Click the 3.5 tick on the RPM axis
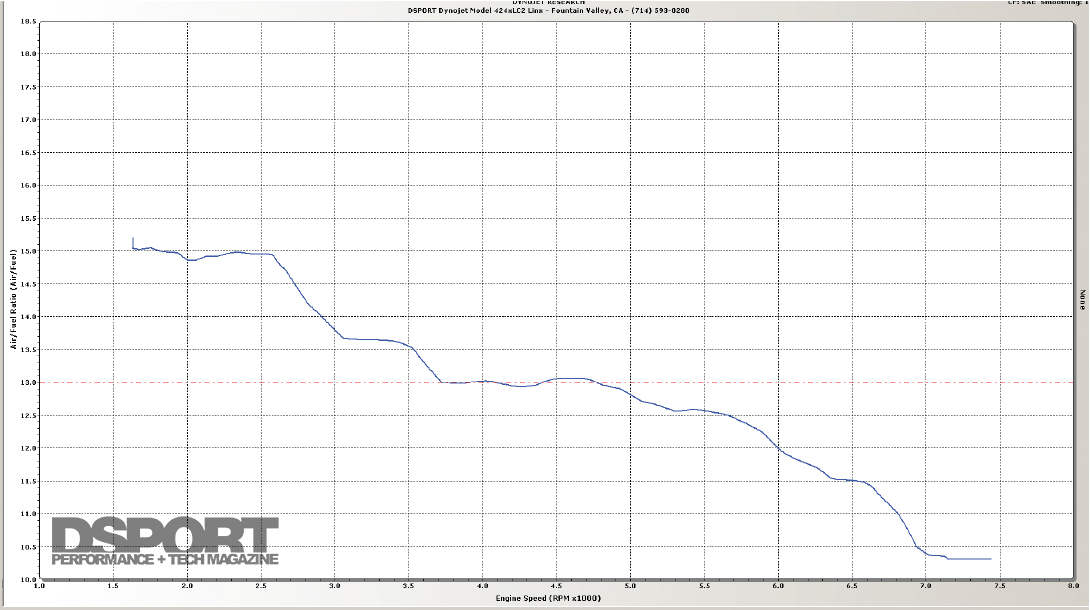The width and height of the screenshot is (1090, 610). click(x=409, y=586)
